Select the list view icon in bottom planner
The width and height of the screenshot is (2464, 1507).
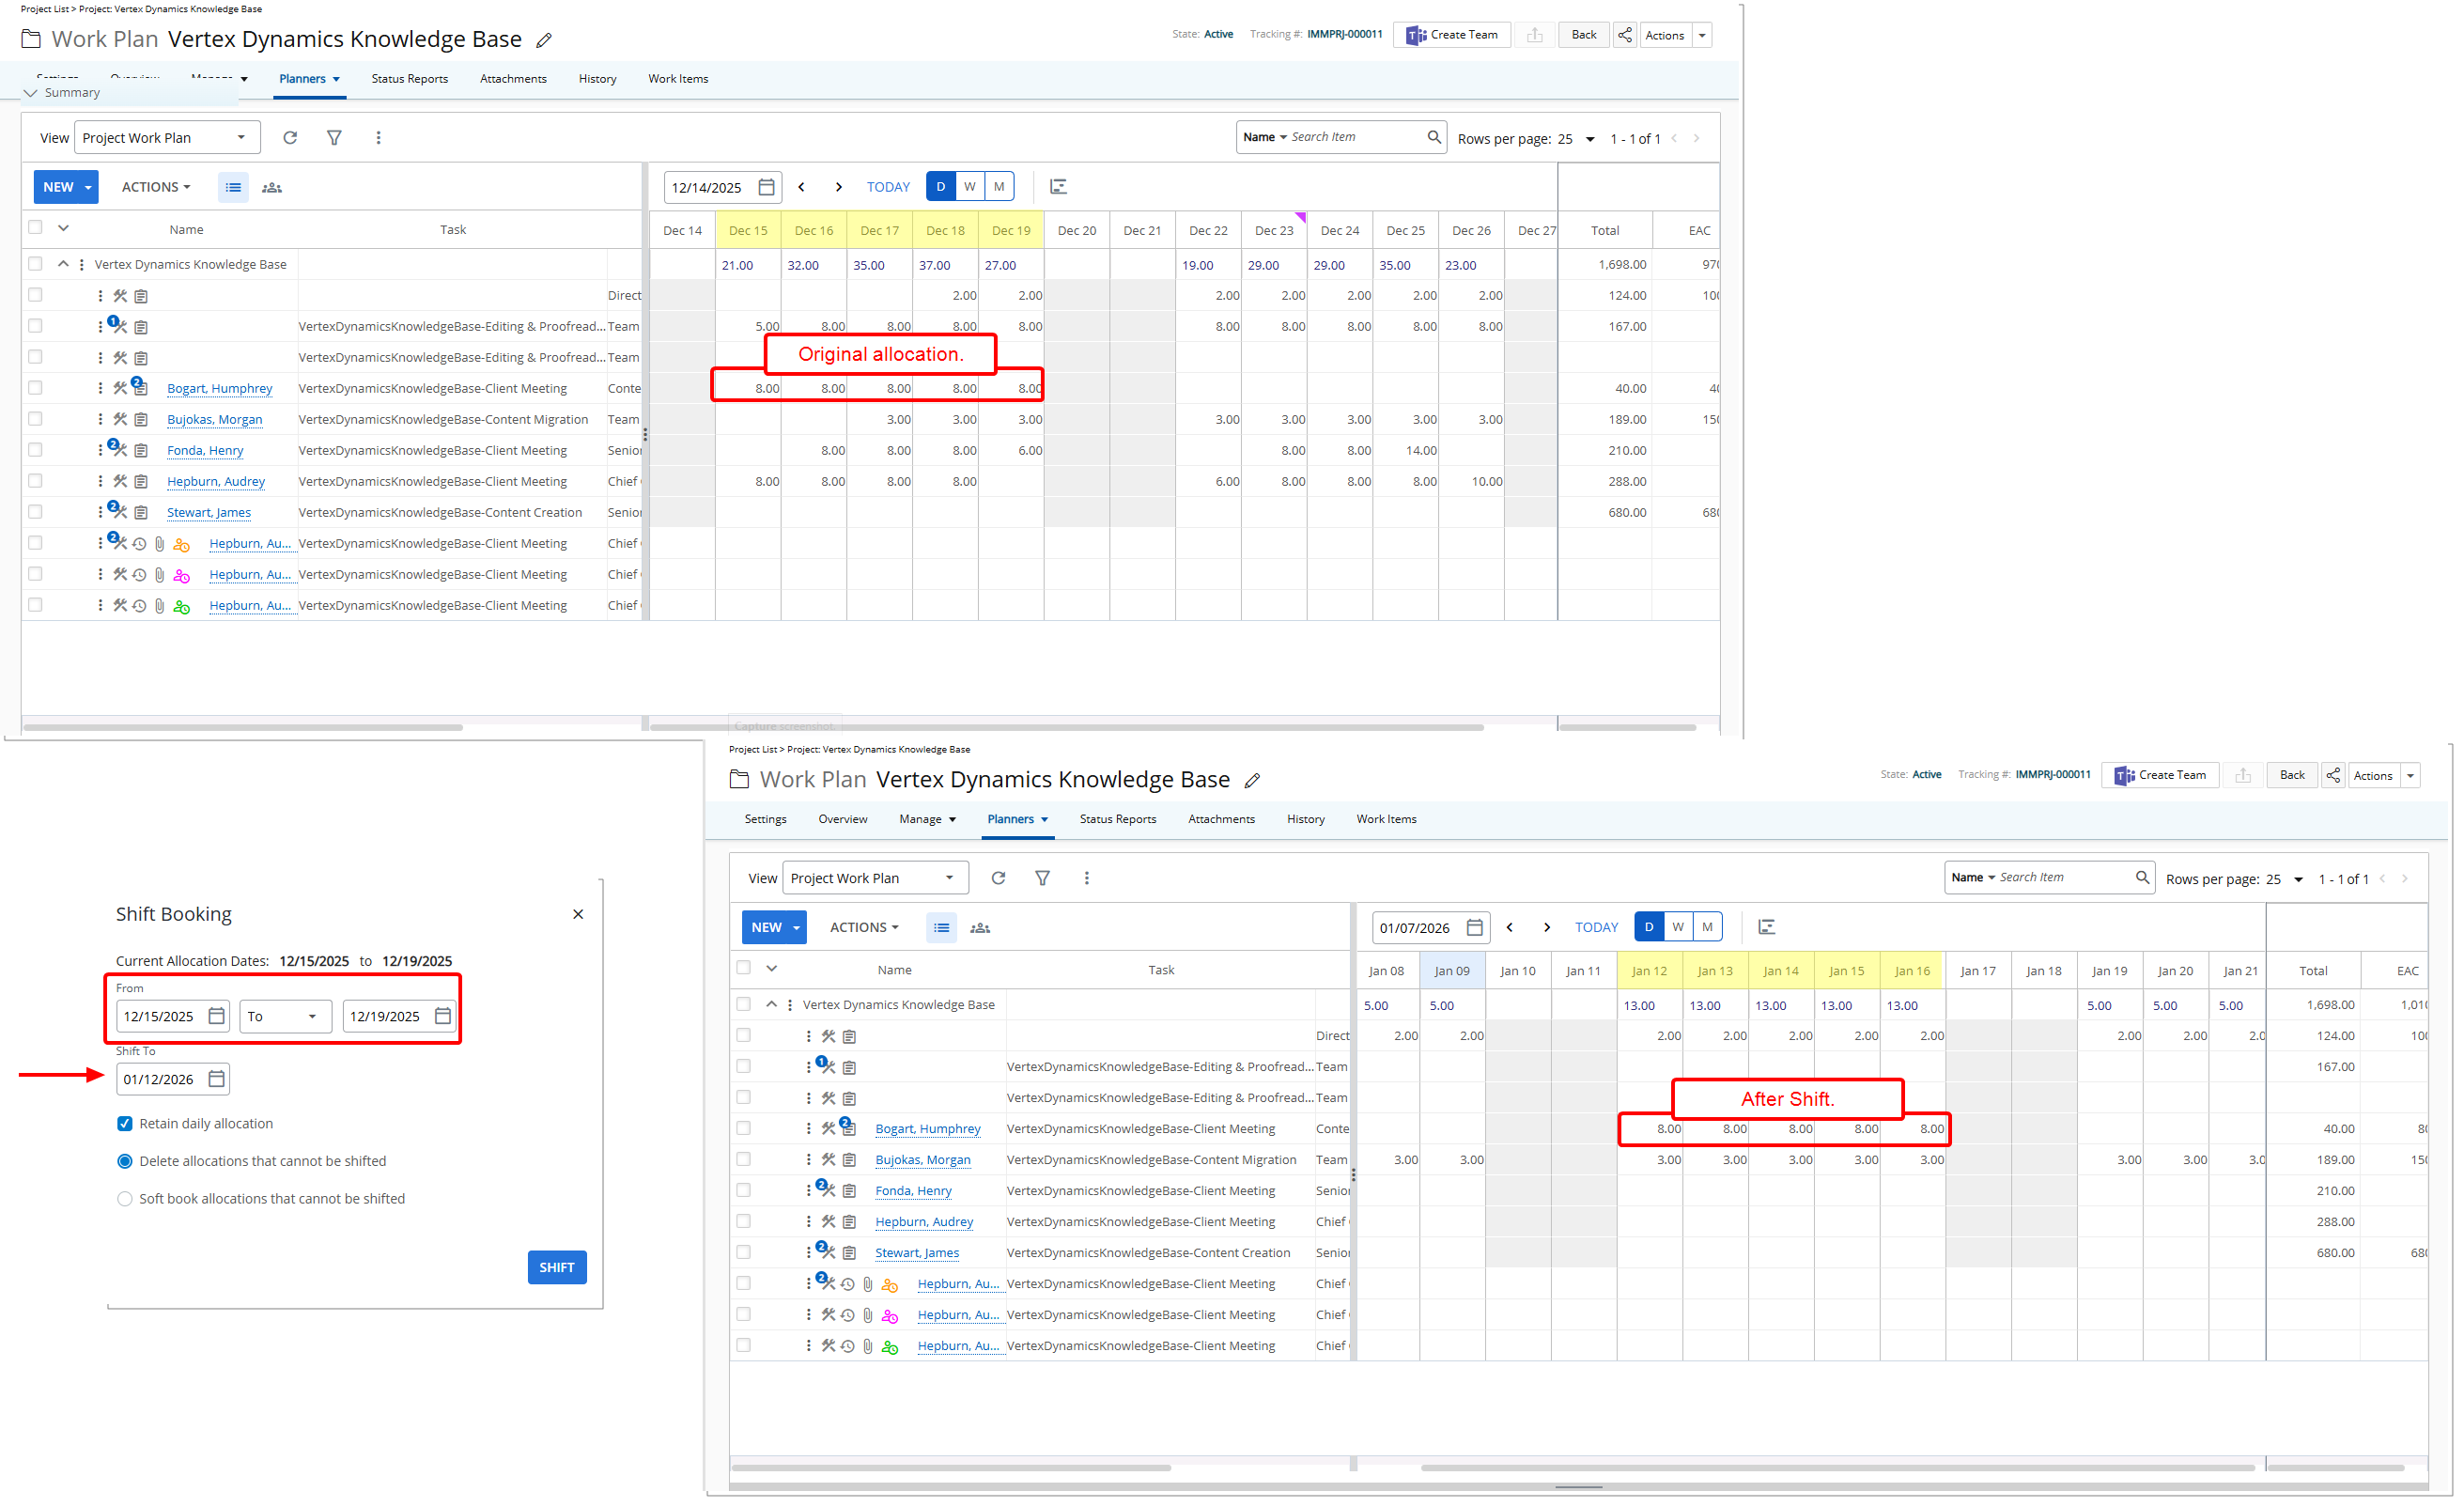point(941,928)
